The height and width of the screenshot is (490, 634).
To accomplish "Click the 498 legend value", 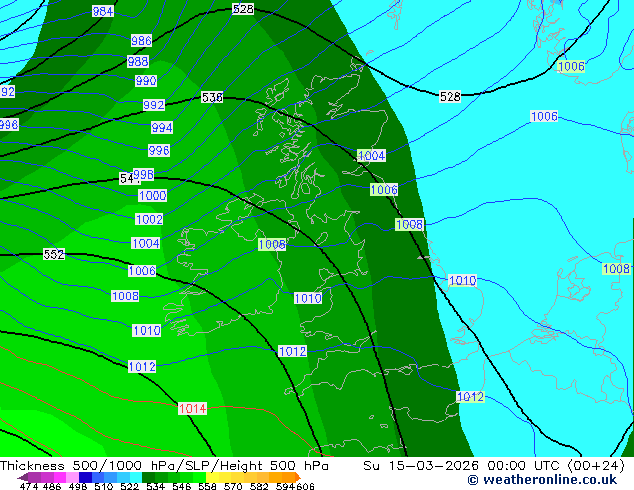I will pos(78,486).
